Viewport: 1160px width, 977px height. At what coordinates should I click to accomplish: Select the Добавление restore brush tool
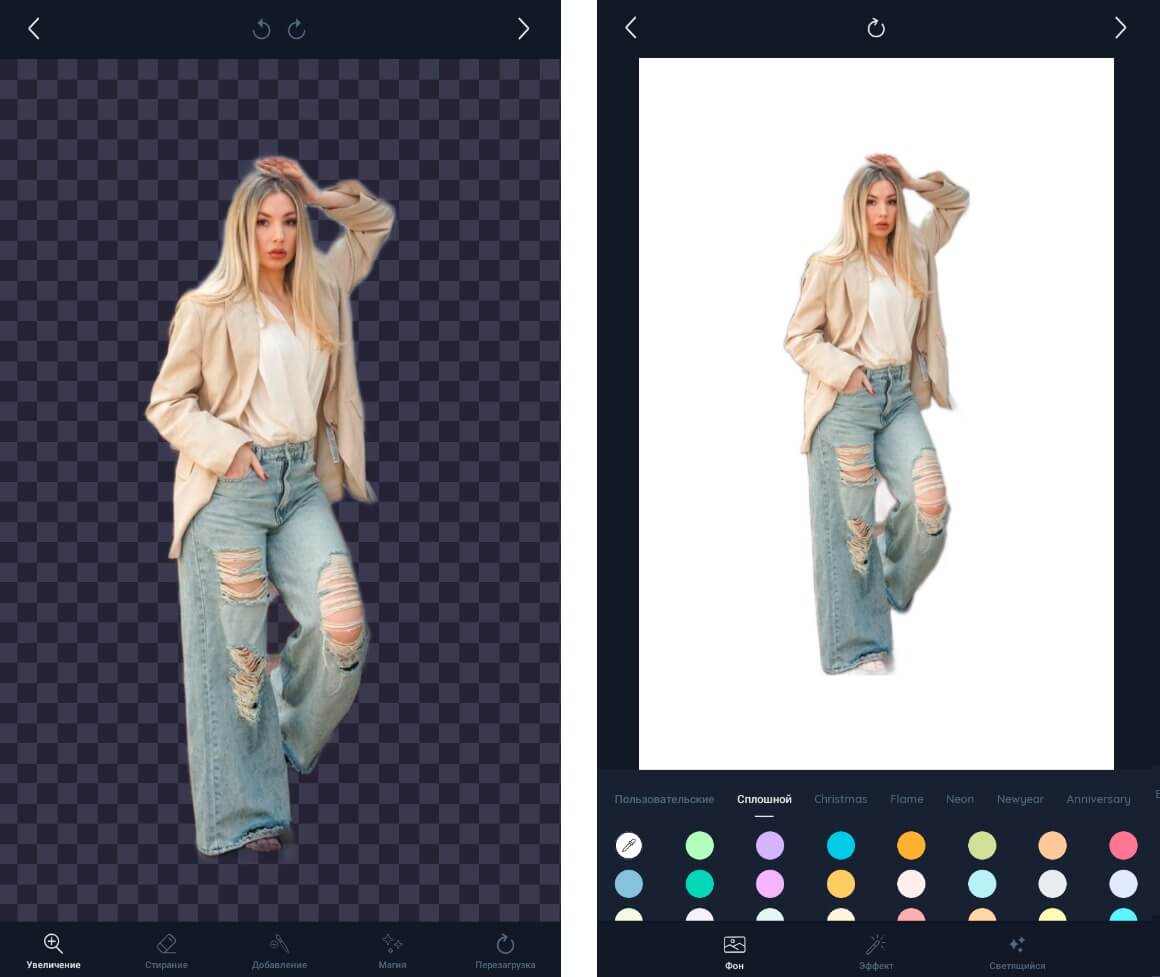point(279,951)
